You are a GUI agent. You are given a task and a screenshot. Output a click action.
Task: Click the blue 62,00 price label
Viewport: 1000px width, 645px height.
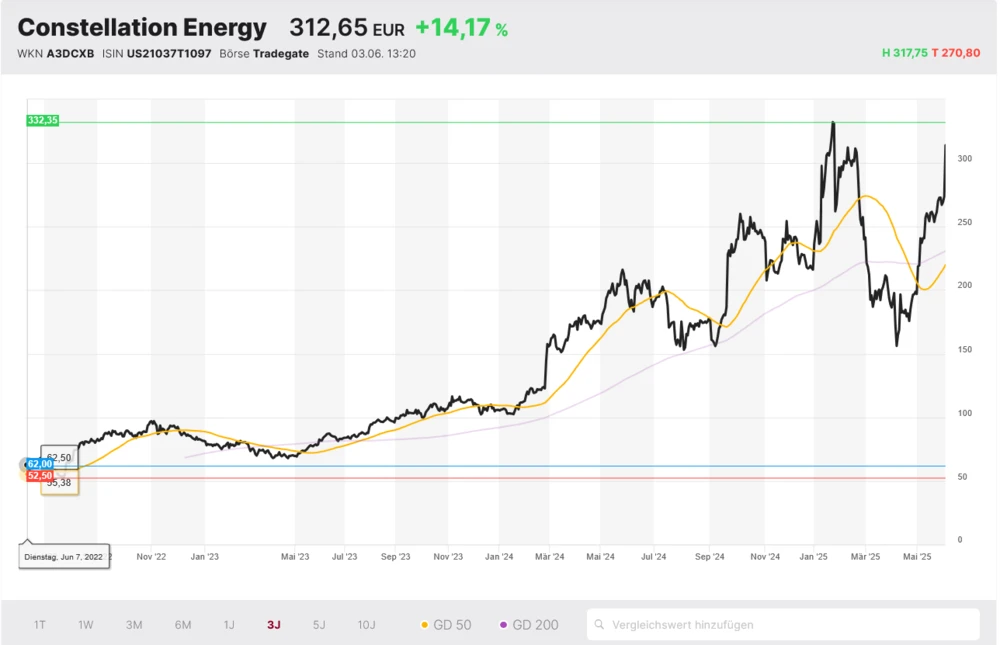tap(39, 464)
